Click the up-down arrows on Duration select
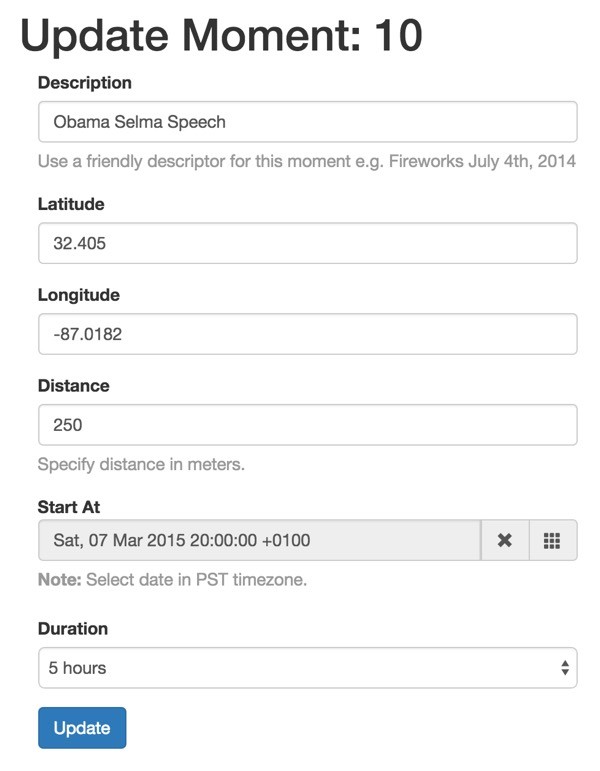600x771 pixels. (565, 668)
